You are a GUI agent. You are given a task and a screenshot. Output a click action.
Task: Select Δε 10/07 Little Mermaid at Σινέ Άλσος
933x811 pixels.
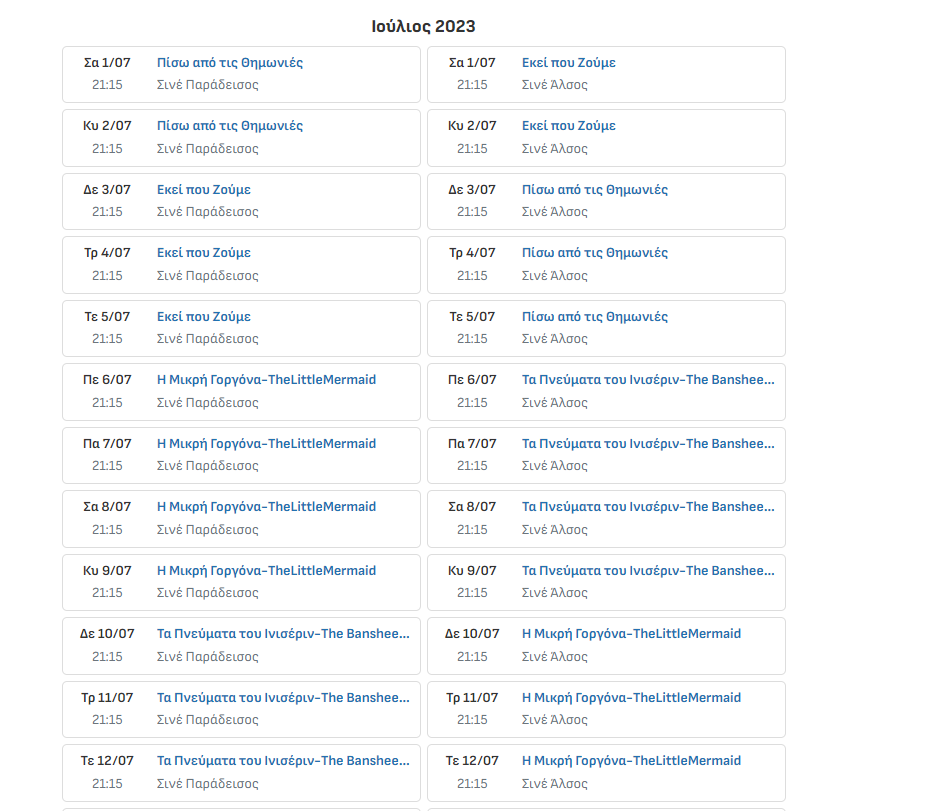631,634
